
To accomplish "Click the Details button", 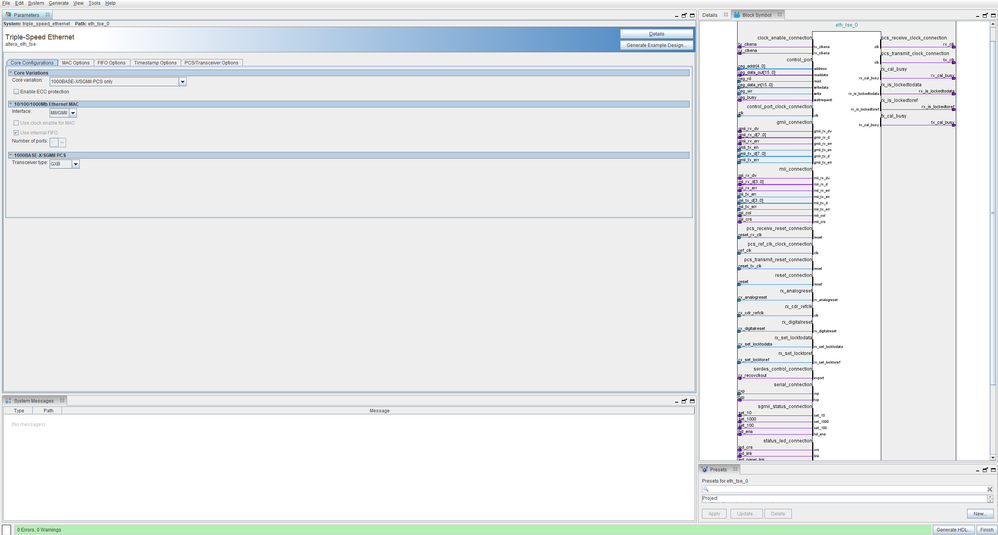I will (656, 34).
